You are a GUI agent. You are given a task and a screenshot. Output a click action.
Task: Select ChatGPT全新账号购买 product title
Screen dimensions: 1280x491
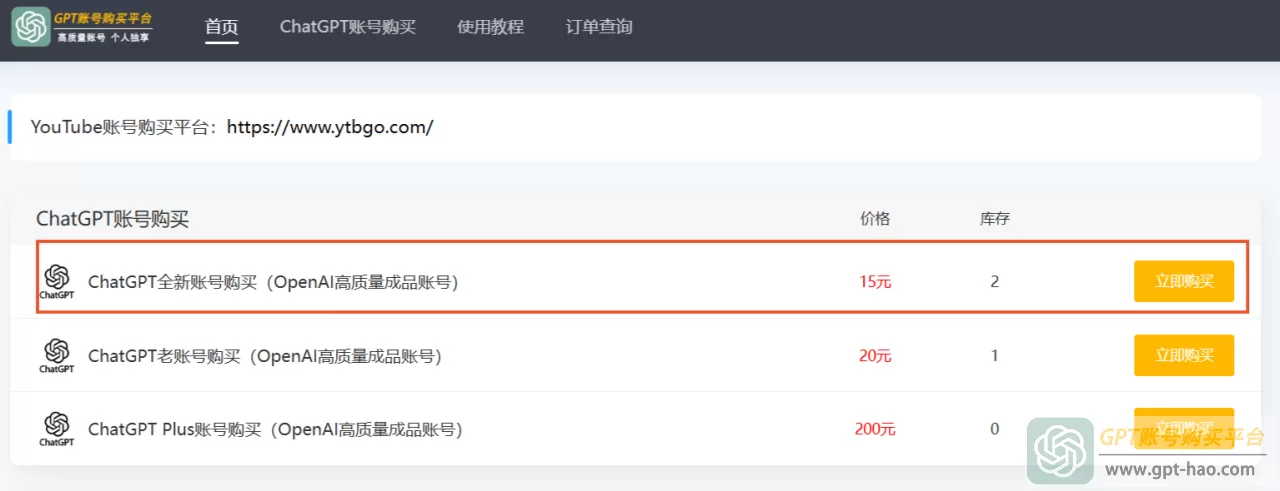coord(273,282)
